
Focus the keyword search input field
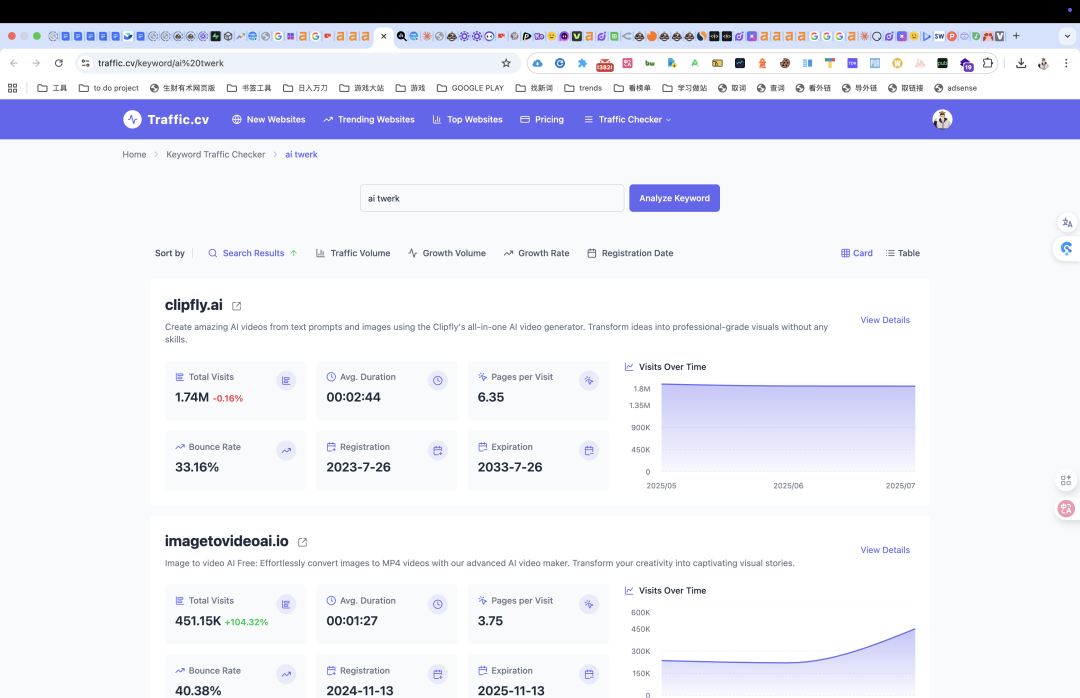[x=492, y=198]
